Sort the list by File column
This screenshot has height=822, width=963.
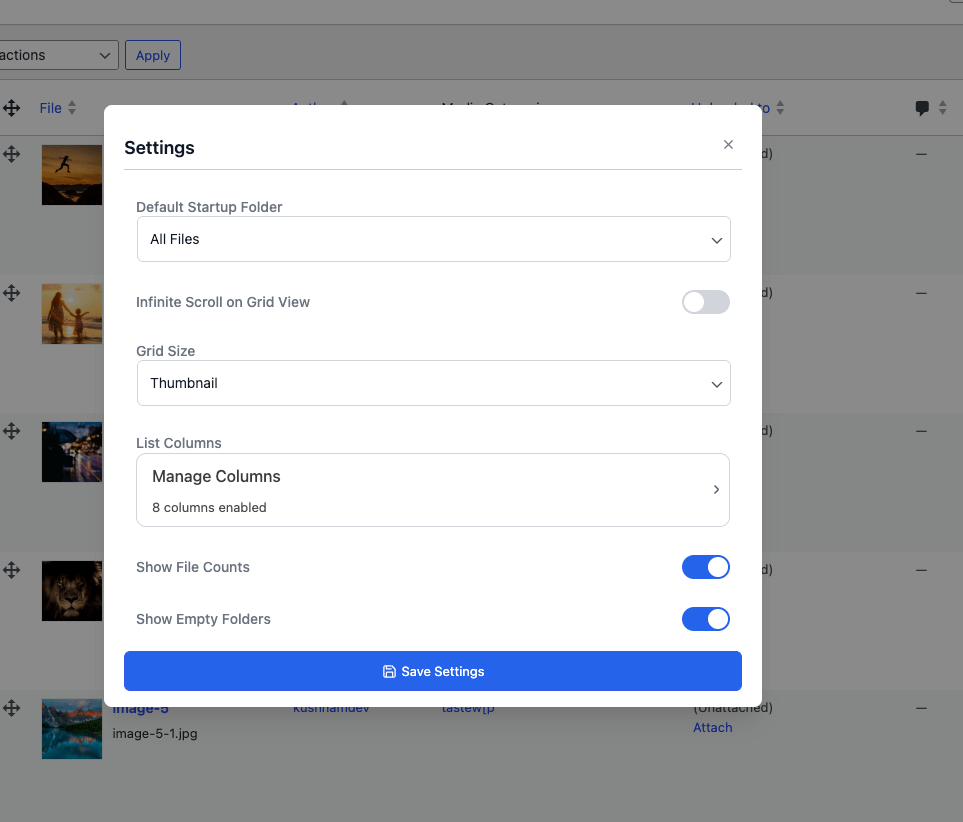pyautogui.click(x=51, y=108)
